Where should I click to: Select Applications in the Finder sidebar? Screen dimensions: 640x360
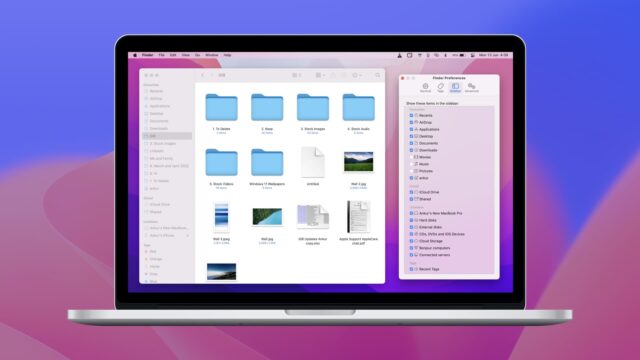(x=160, y=106)
